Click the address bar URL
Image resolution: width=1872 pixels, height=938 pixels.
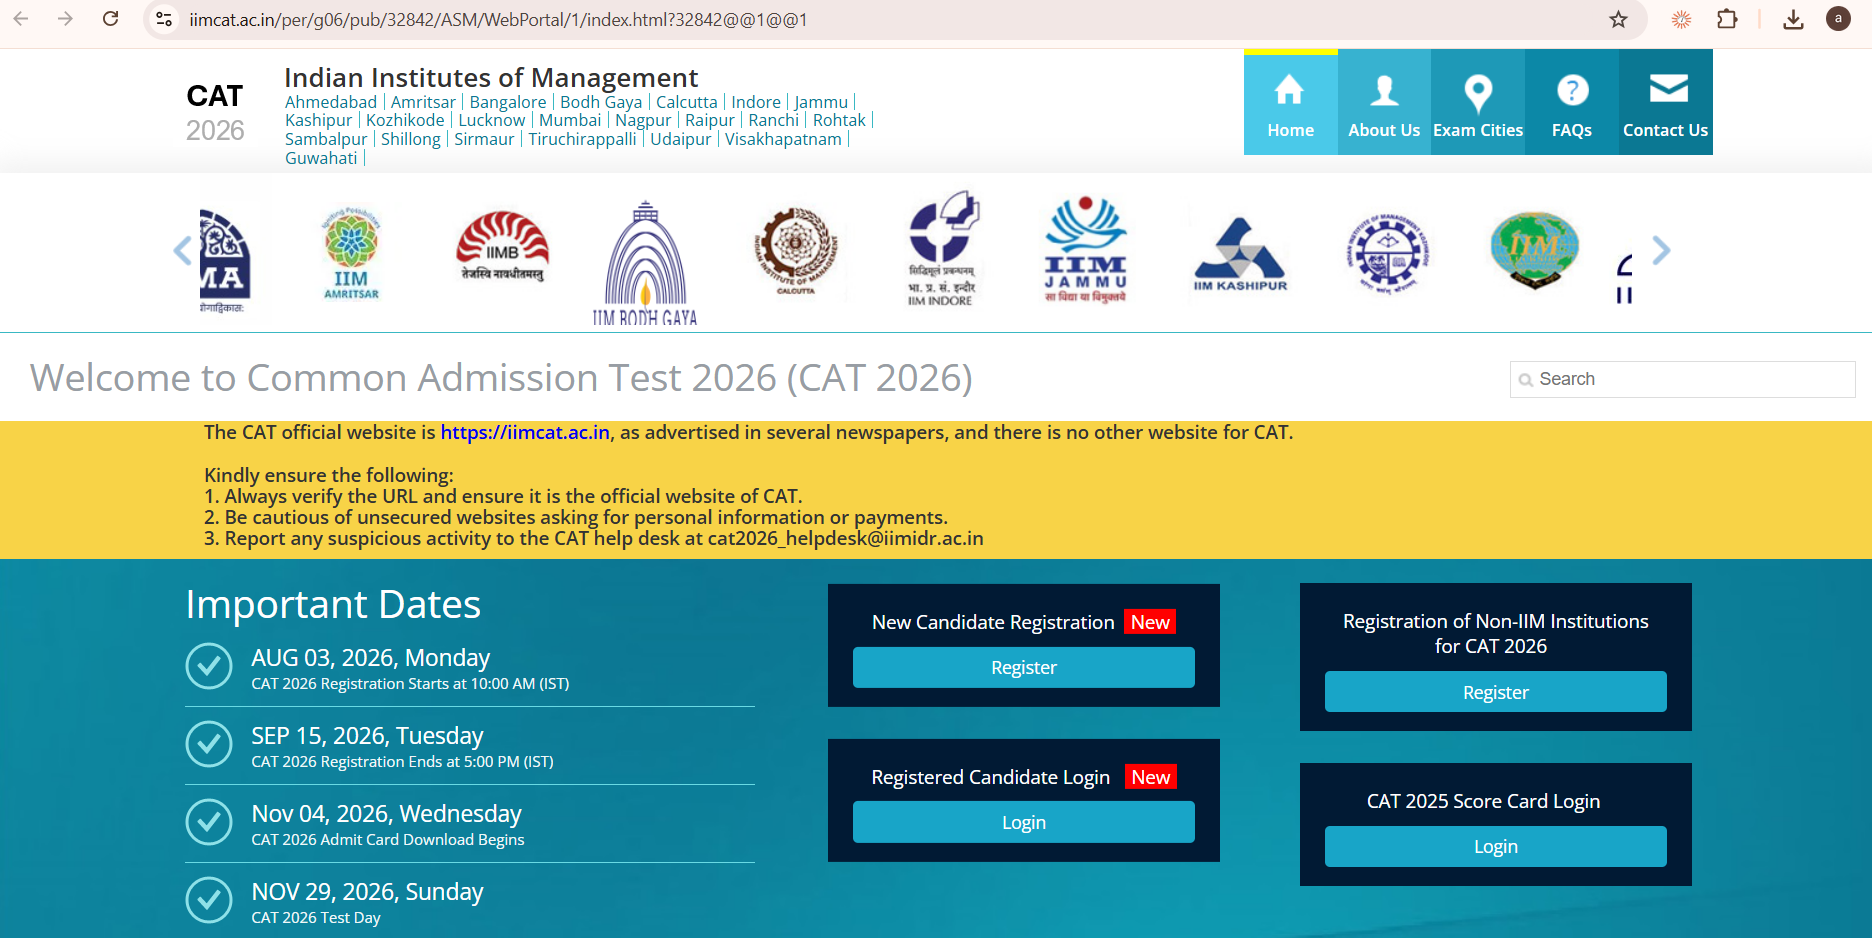coord(498,19)
